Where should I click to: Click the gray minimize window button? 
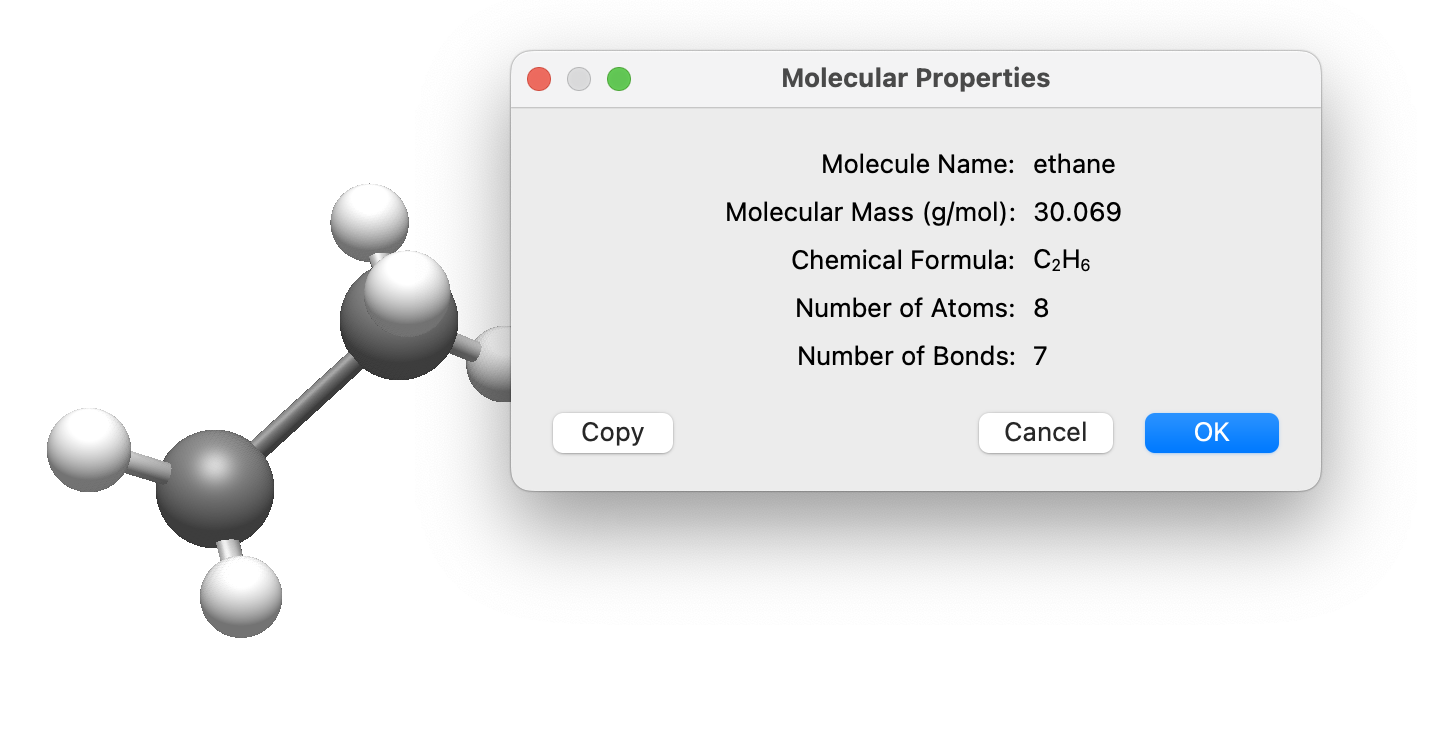pos(579,79)
